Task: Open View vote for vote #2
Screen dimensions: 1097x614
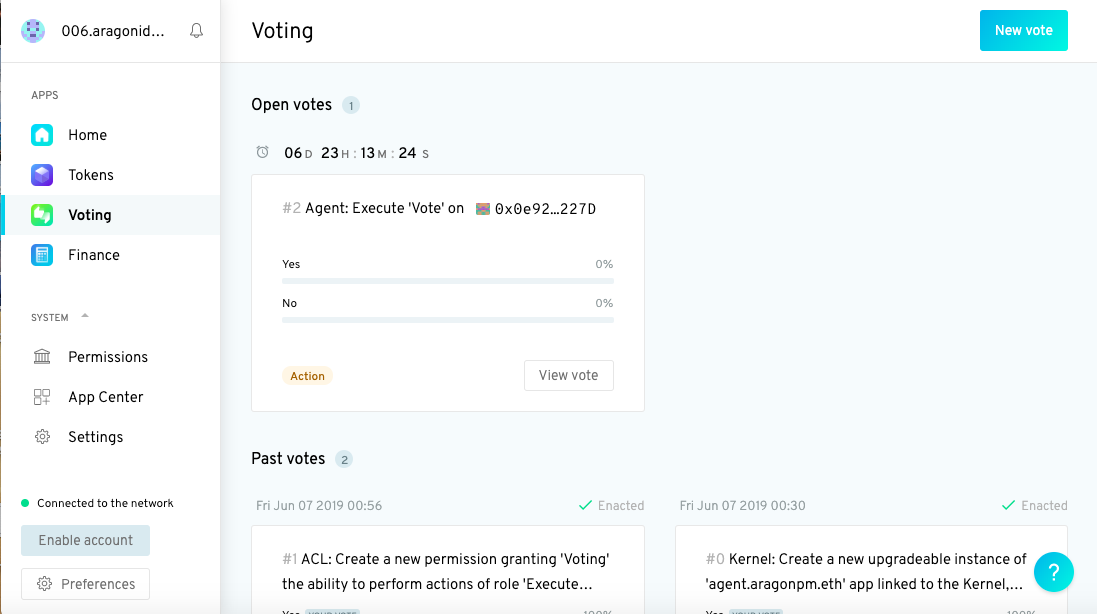Action: click(x=569, y=376)
